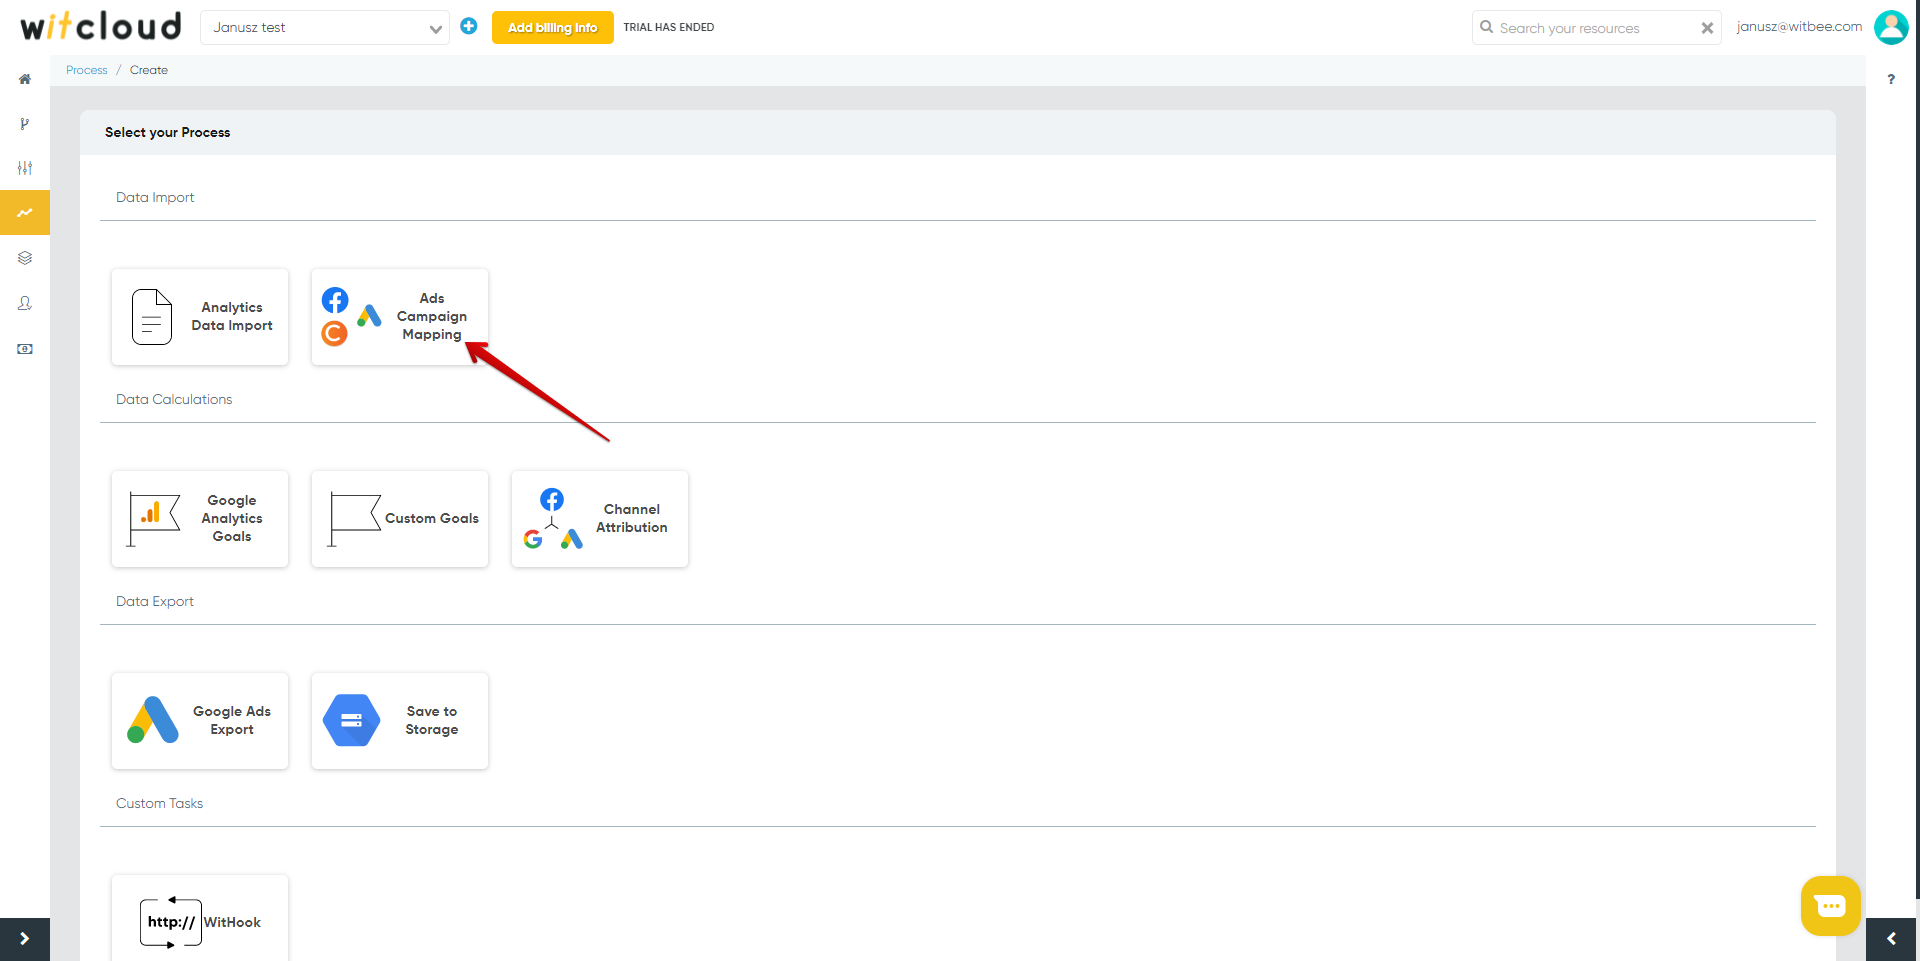Open the chat support widget
Viewport: 1920px width, 961px height.
(1831, 906)
